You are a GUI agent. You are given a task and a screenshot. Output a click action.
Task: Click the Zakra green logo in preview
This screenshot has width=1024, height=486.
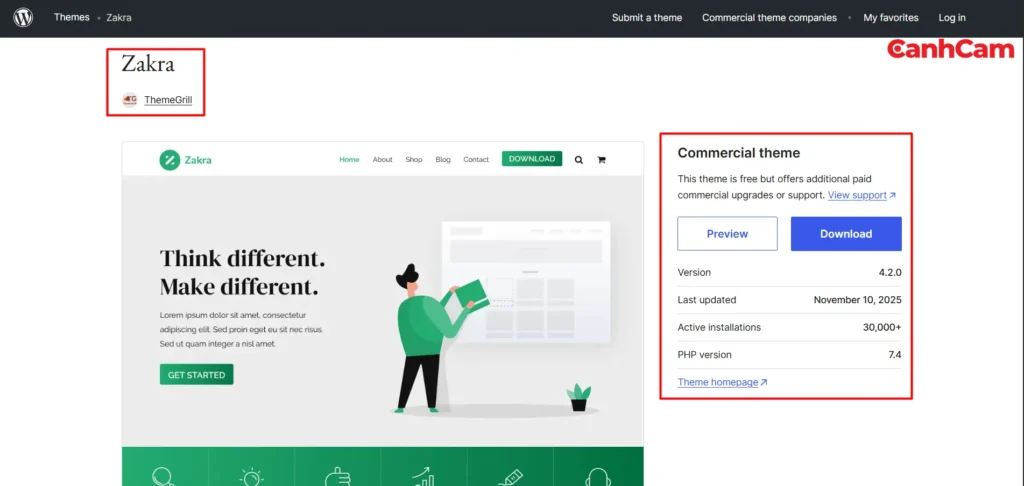185,159
